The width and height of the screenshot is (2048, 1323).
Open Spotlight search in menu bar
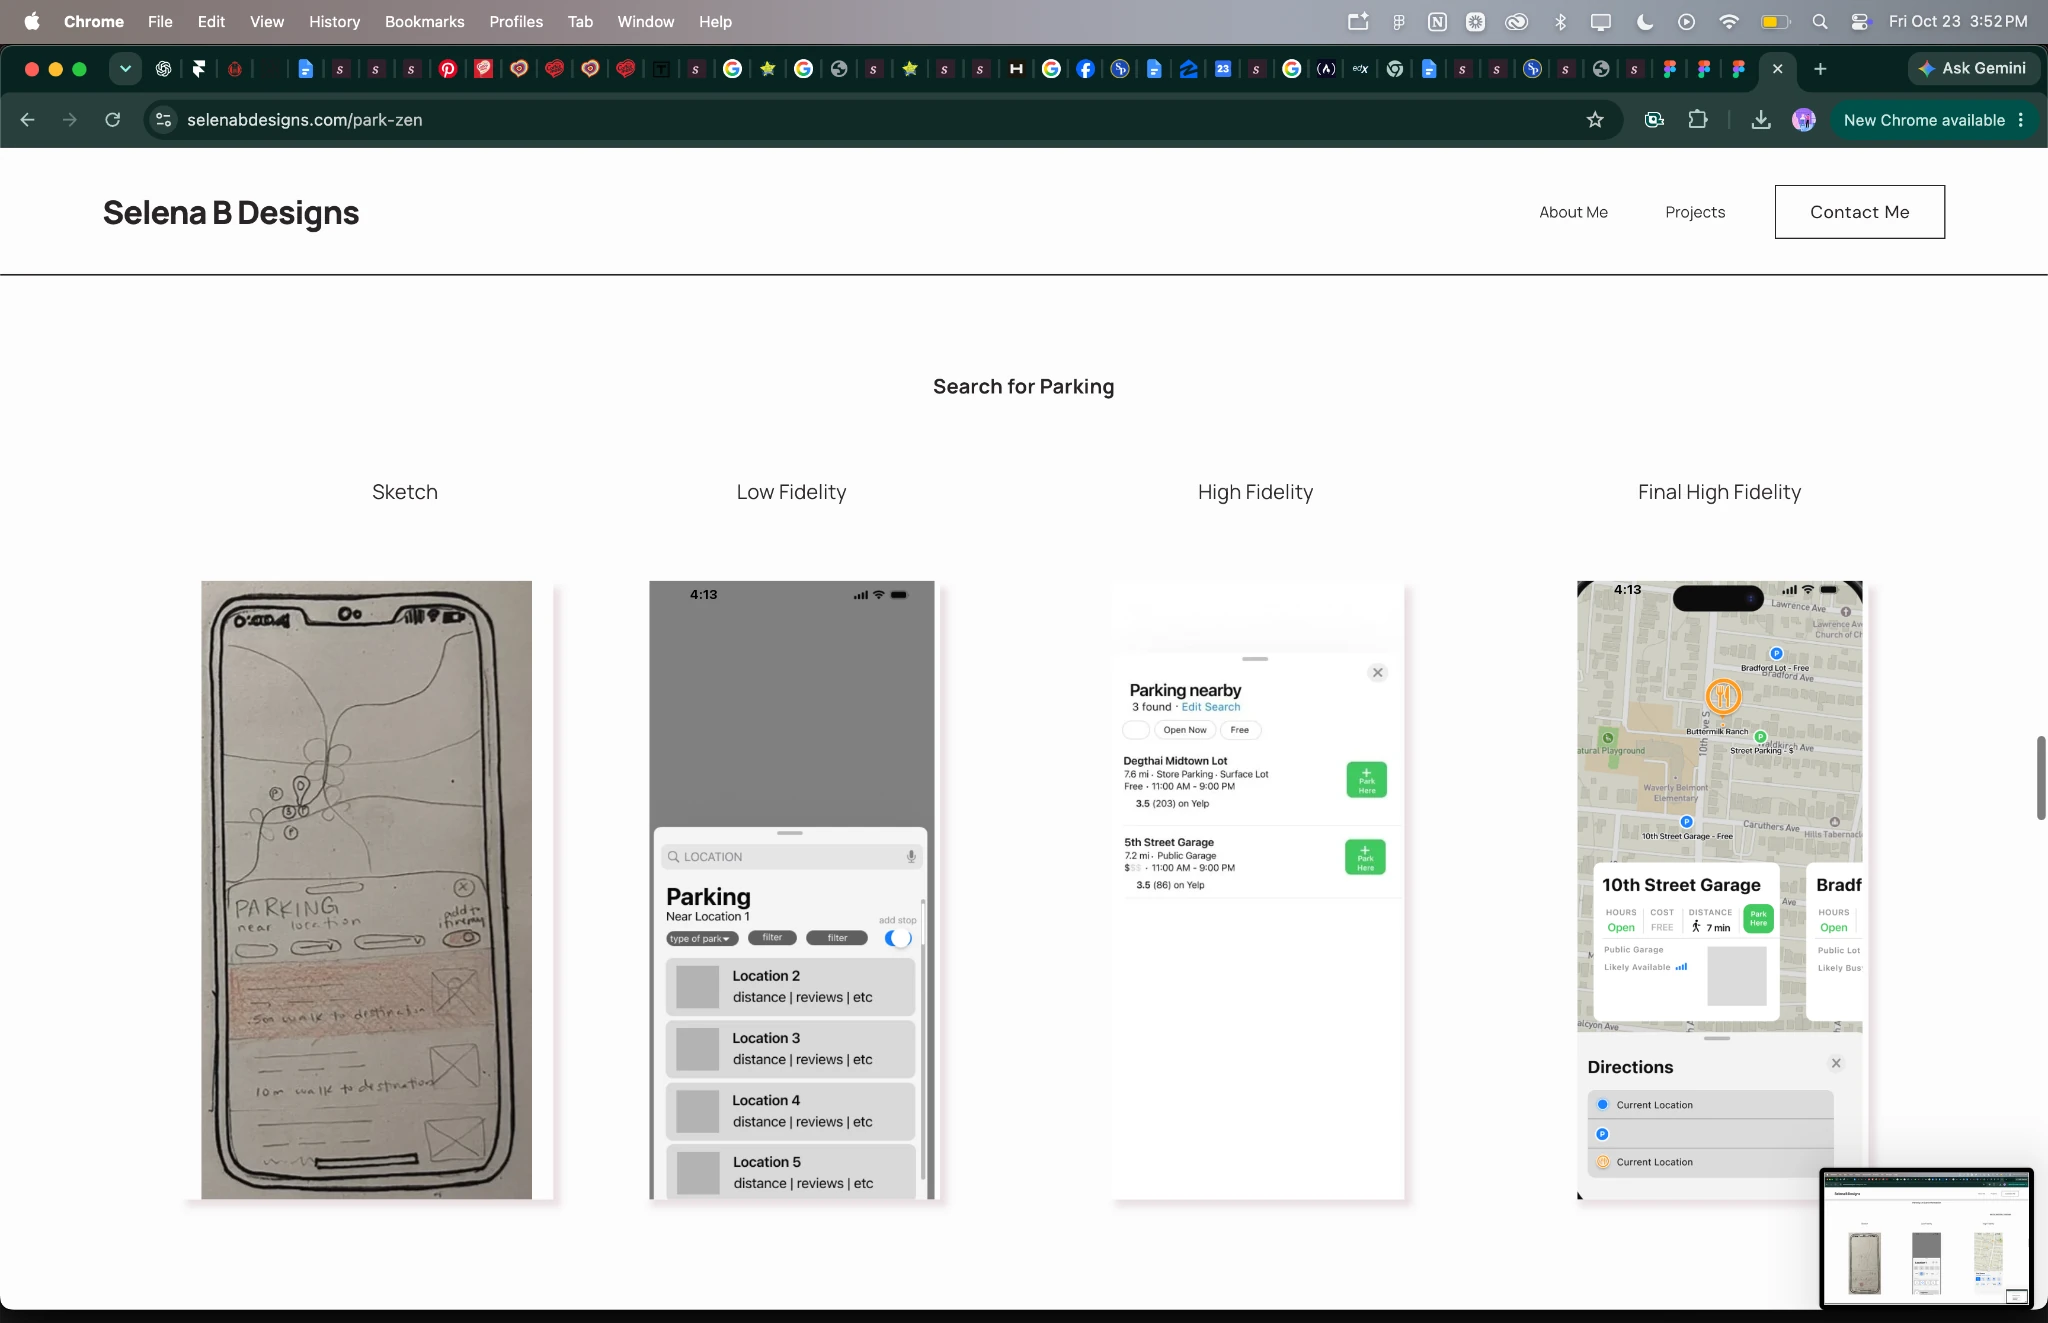[1820, 21]
